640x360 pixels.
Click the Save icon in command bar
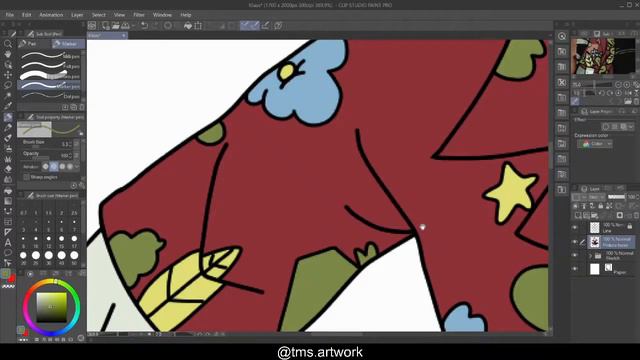point(125,26)
